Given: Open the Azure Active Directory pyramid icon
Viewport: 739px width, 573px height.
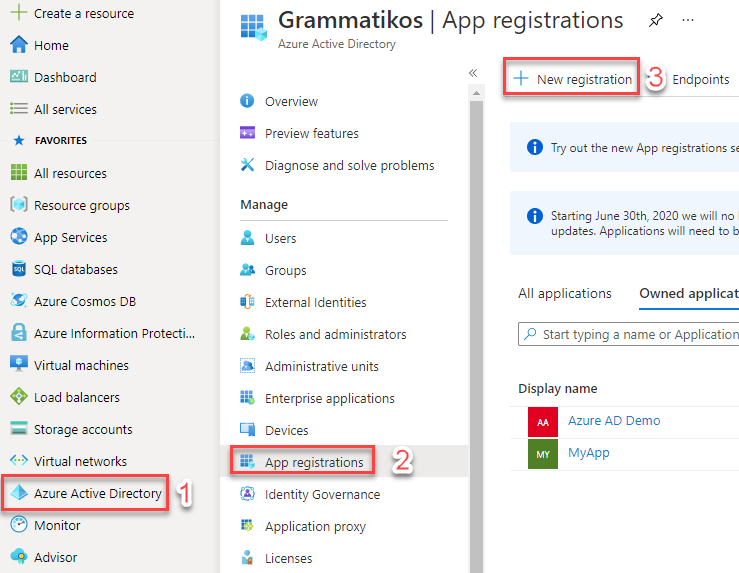Looking at the screenshot, I should [x=19, y=492].
